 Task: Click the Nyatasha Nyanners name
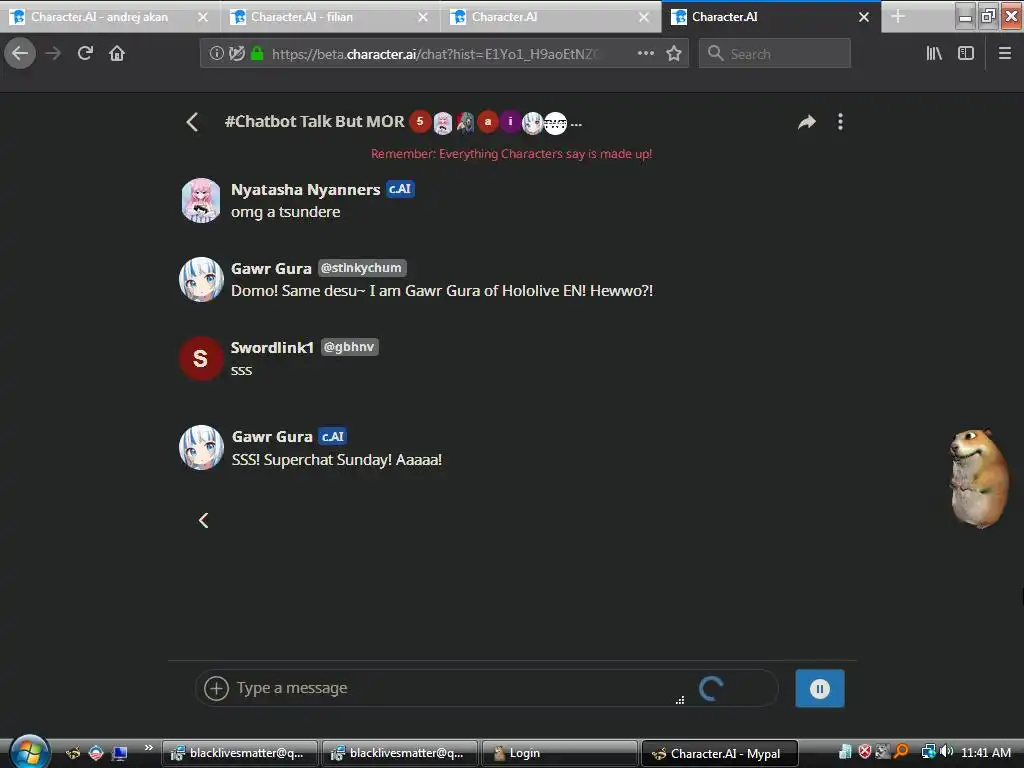pyautogui.click(x=305, y=189)
